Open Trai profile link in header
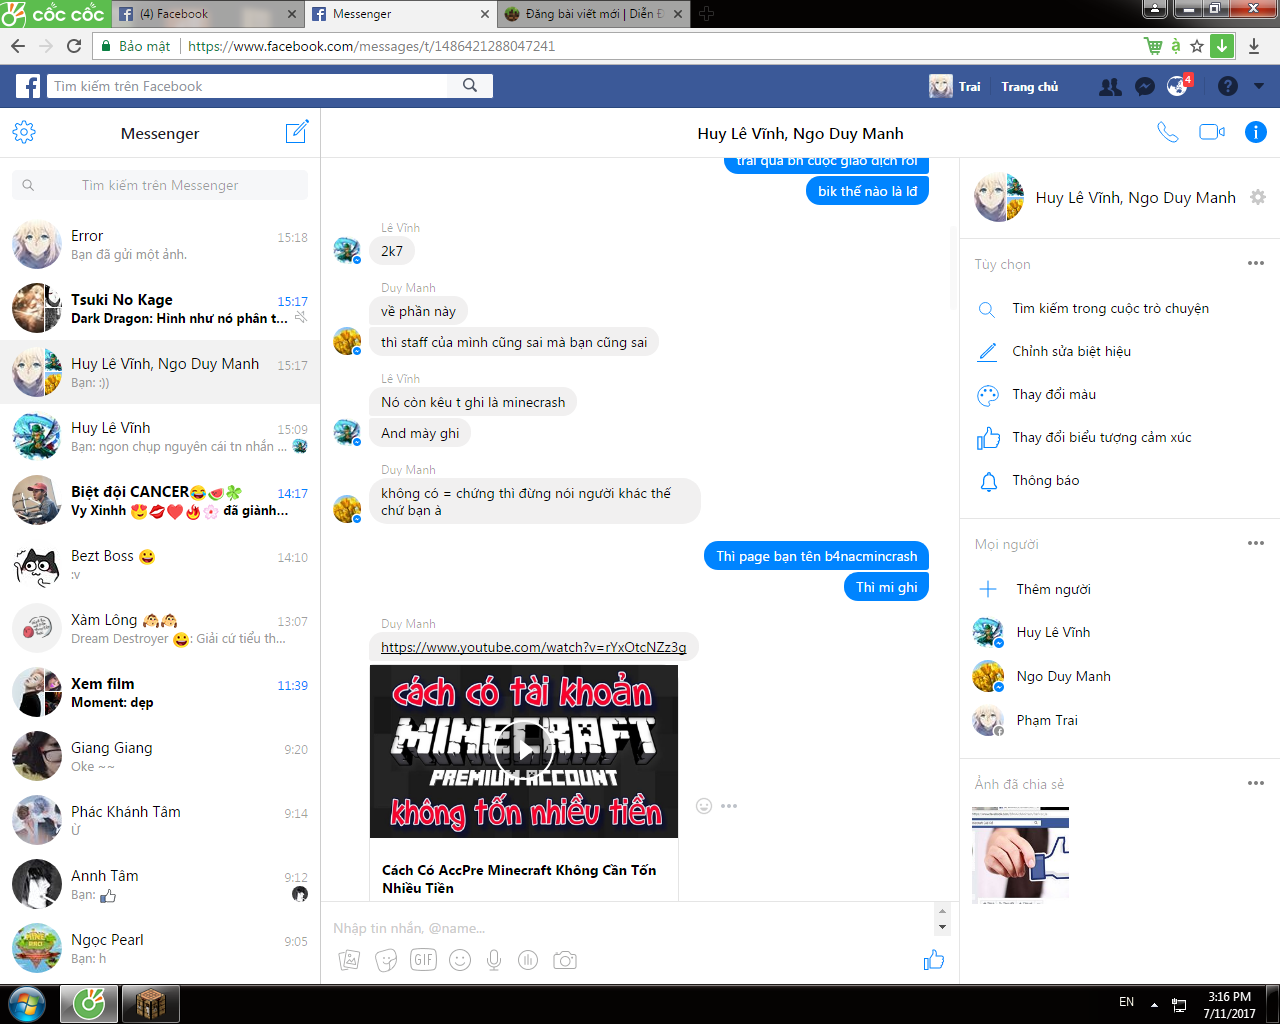Viewport: 1280px width, 1024px height. click(x=955, y=86)
